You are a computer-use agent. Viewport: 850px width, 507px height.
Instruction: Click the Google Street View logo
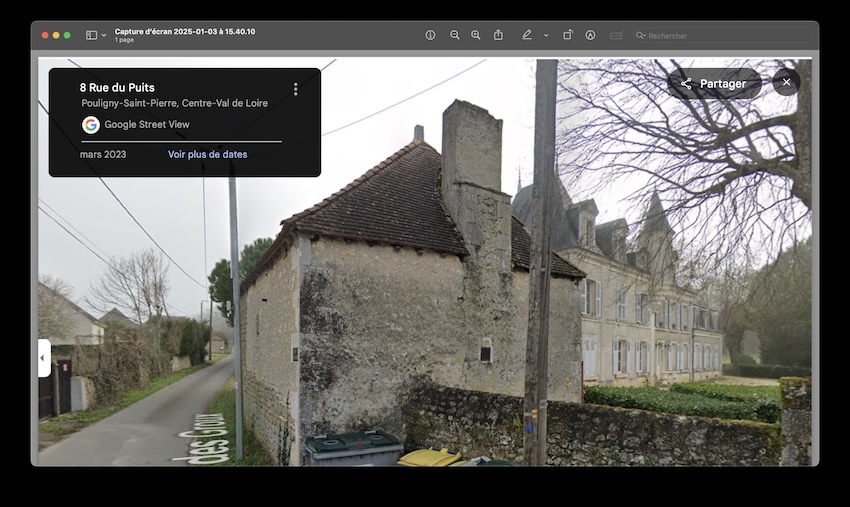[91, 125]
